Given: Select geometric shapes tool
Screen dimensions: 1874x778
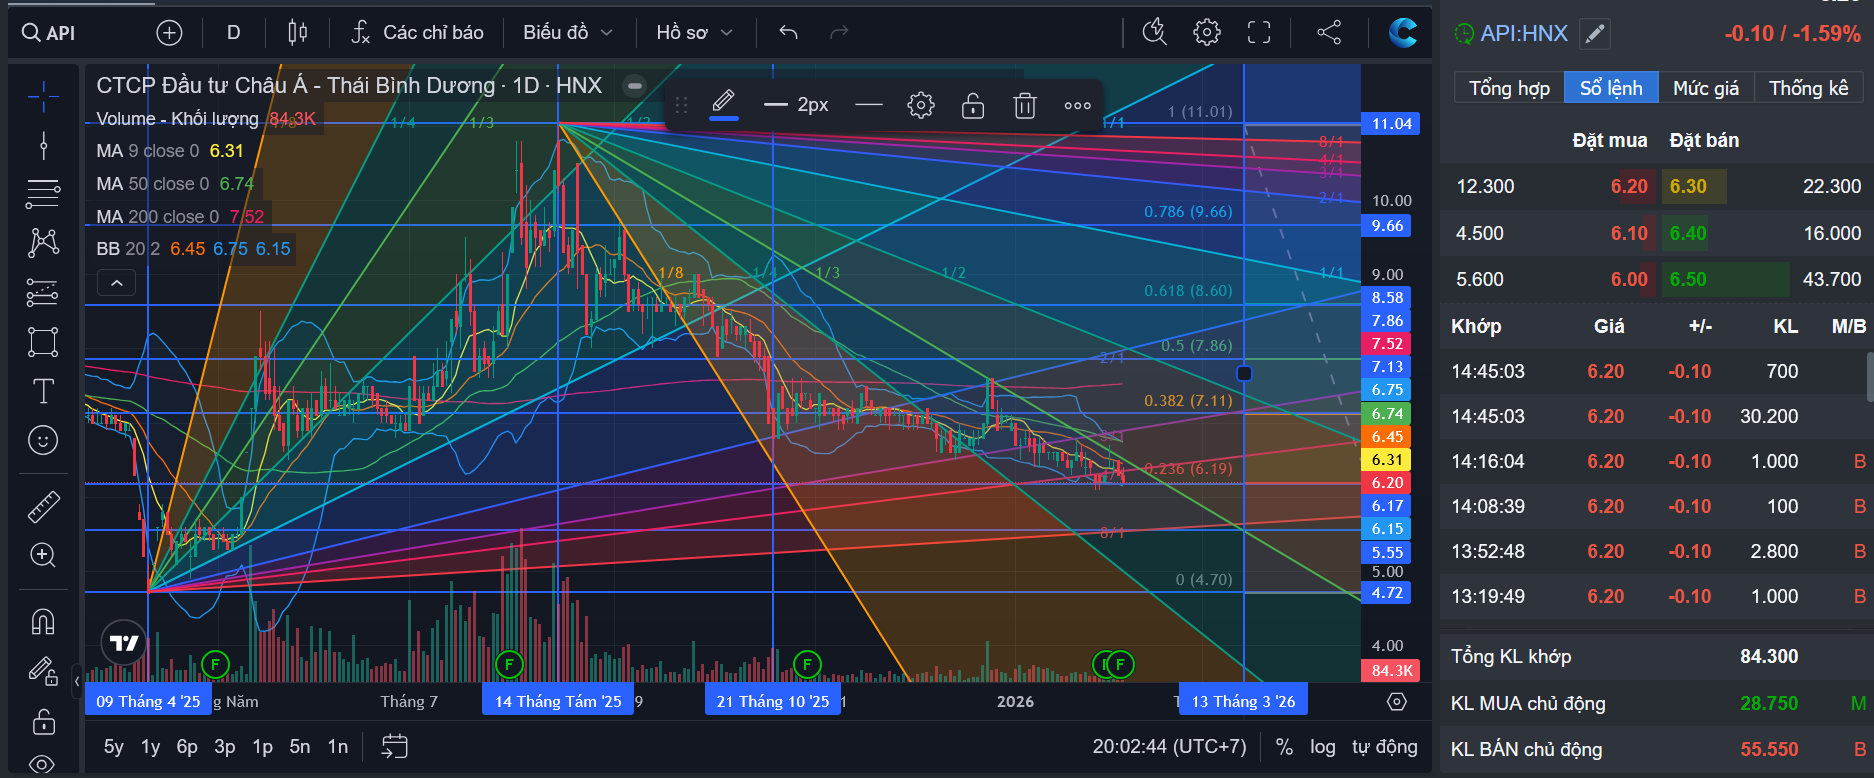Looking at the screenshot, I should pos(43,342).
